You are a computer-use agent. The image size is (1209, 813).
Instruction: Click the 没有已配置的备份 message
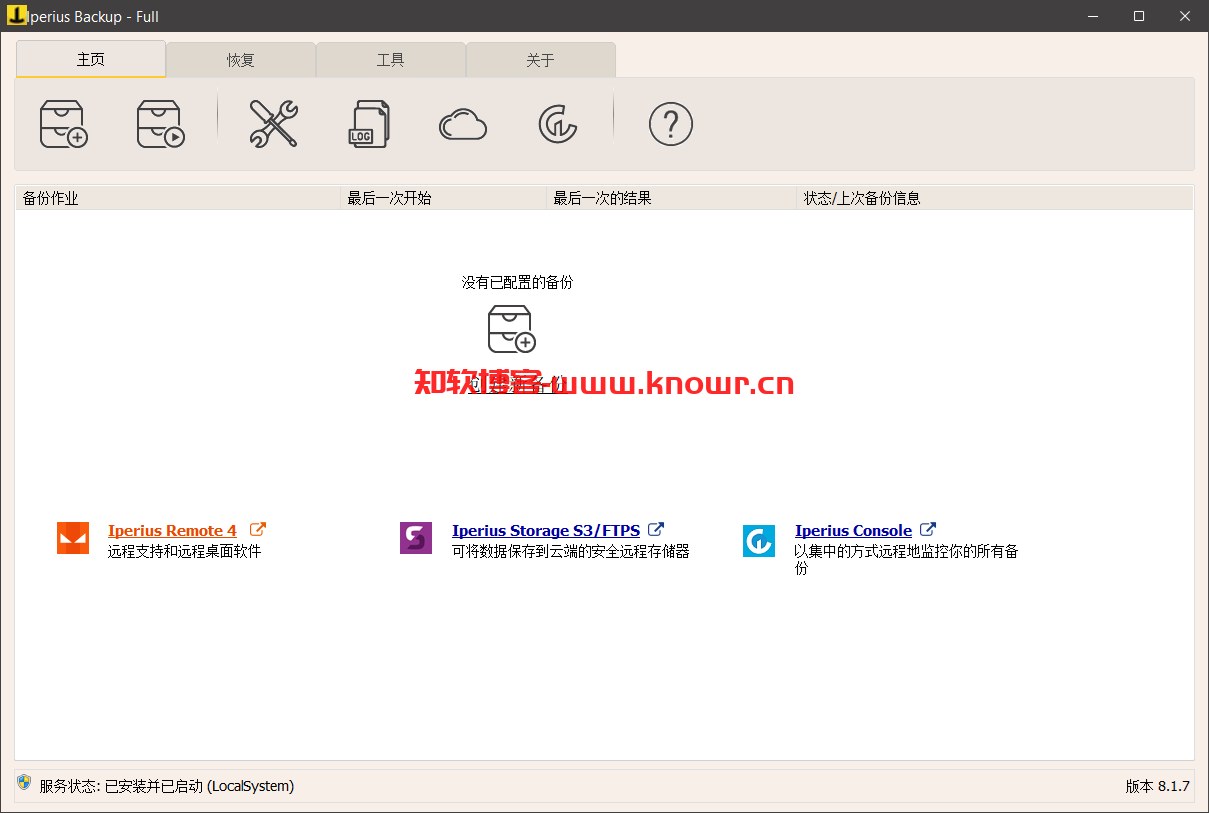click(x=518, y=283)
